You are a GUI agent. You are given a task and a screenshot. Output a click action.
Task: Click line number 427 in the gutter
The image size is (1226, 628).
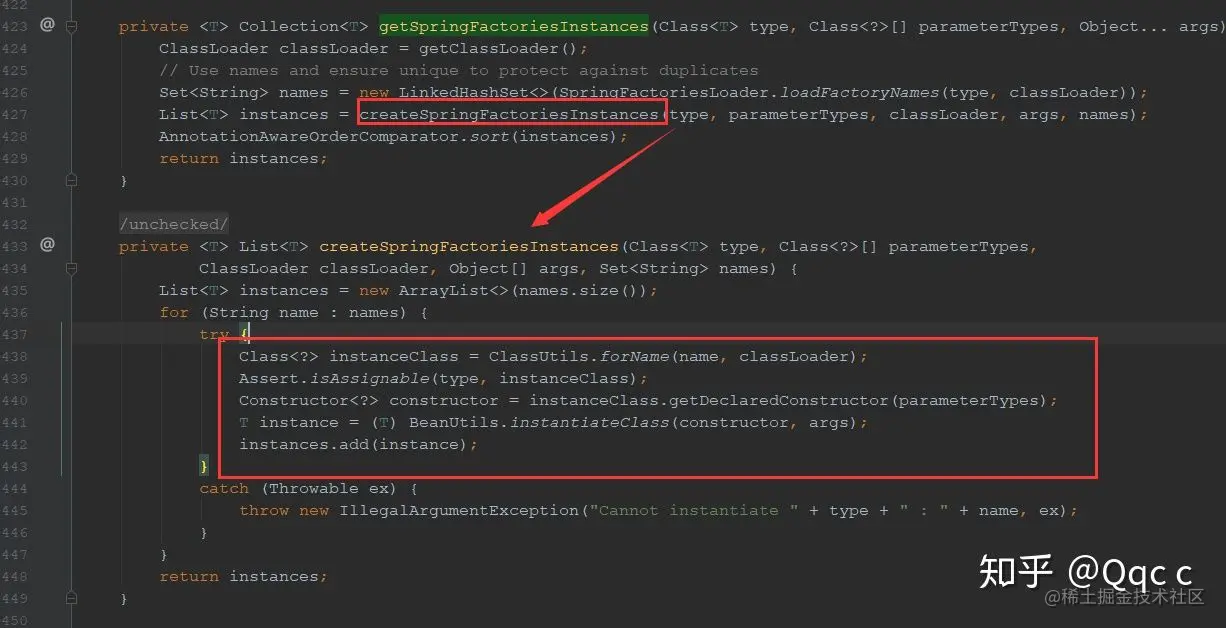(14, 114)
